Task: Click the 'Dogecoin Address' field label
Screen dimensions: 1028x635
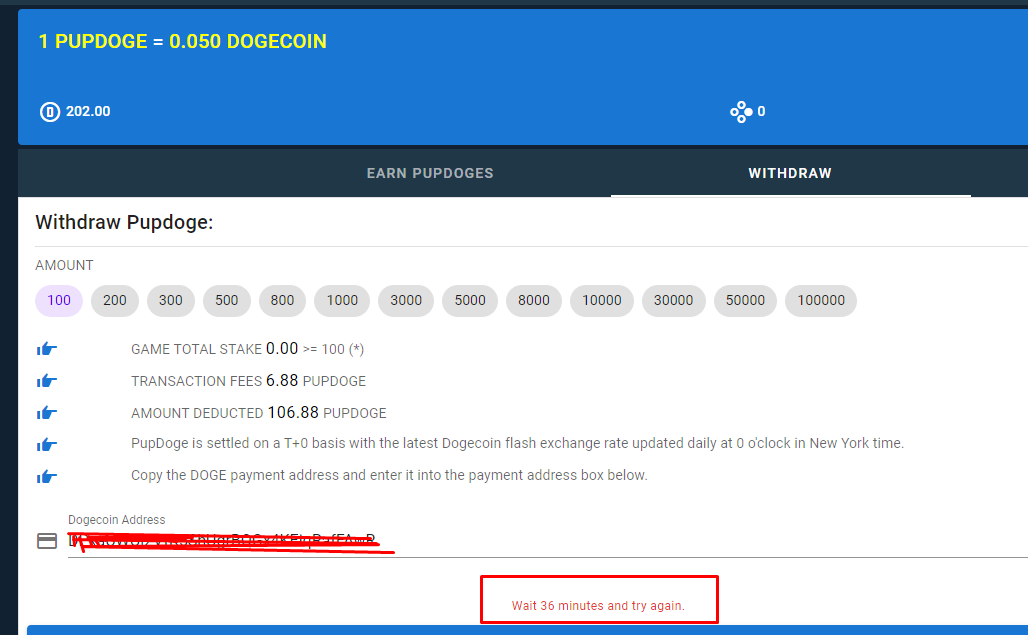Action: tap(117, 520)
